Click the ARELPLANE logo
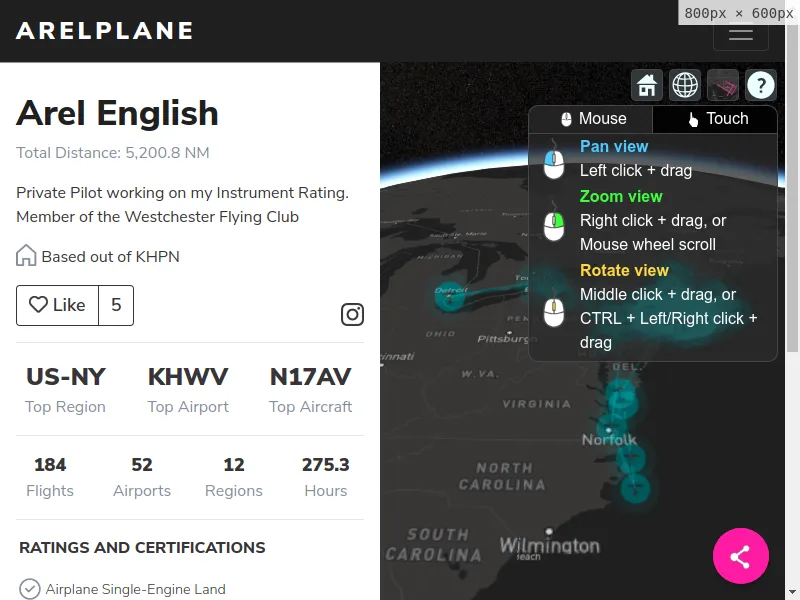Viewport: 800px width, 600px height. click(105, 31)
